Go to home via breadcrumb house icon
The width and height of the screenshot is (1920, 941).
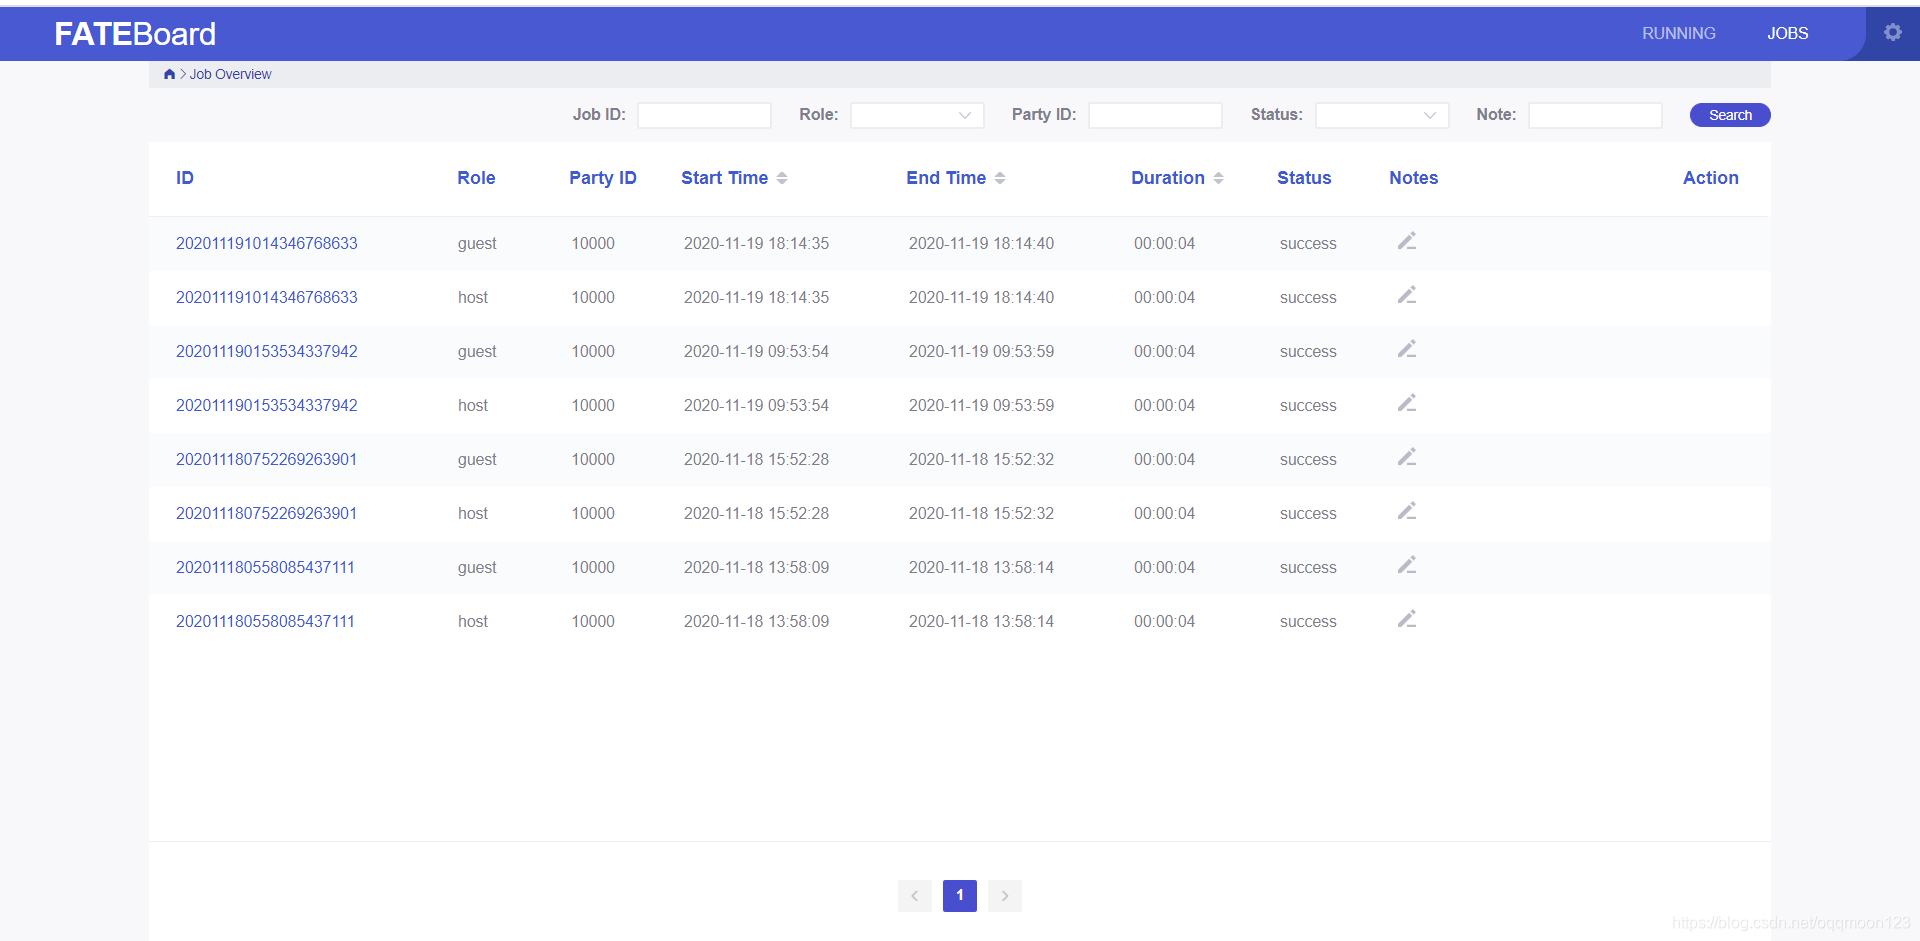169,74
